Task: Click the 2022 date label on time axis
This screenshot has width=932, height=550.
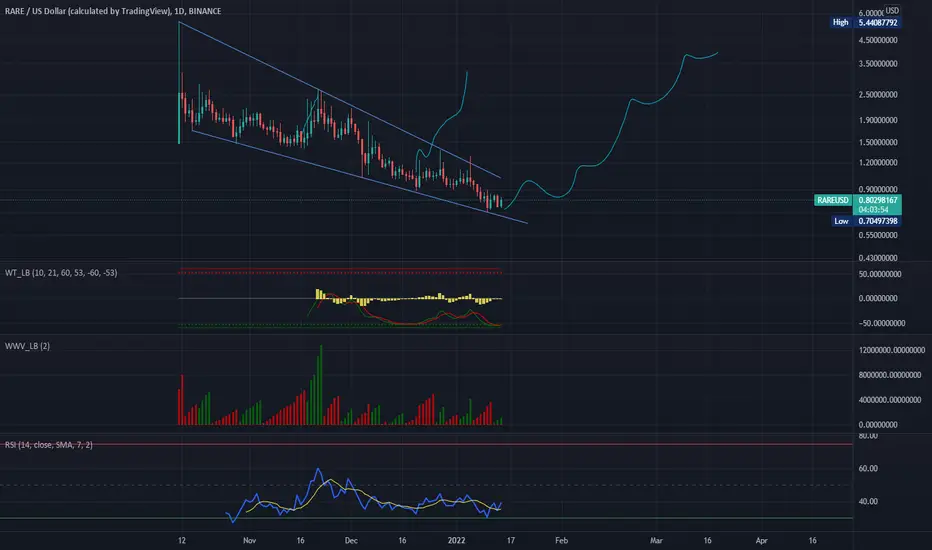Action: coord(456,540)
